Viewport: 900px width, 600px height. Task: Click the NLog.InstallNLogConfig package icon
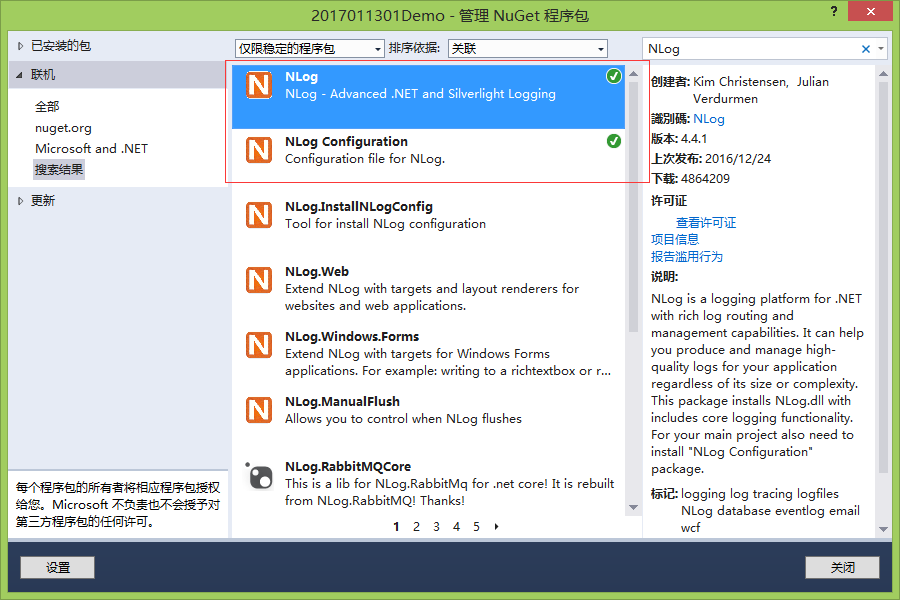259,215
